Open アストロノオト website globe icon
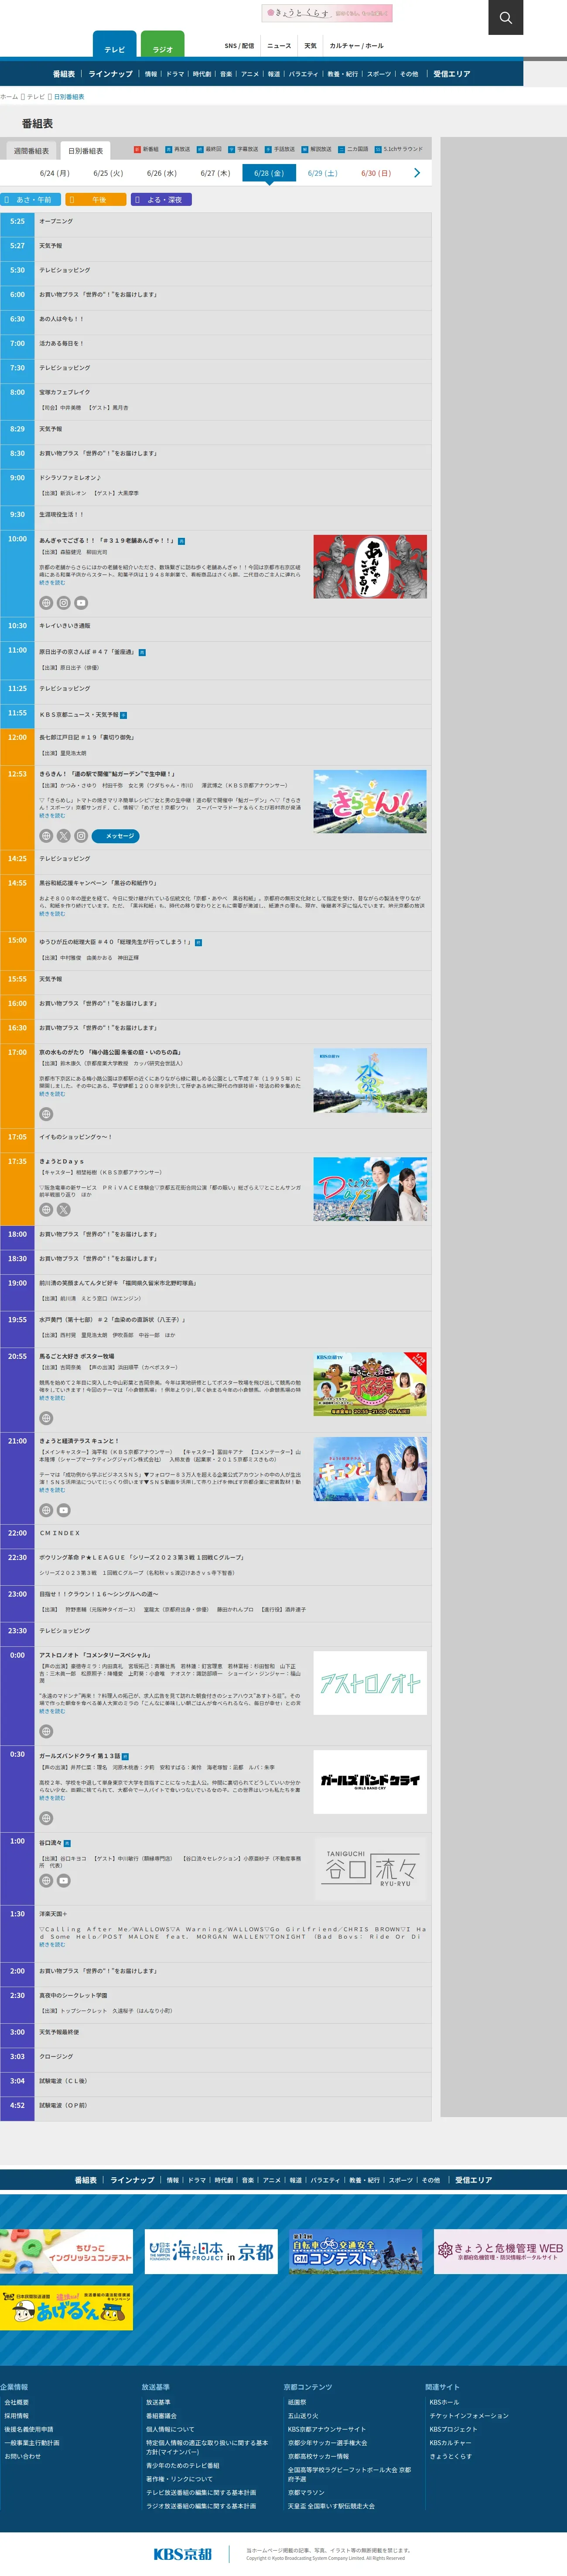This screenshot has width=567, height=2576. coord(46,1731)
